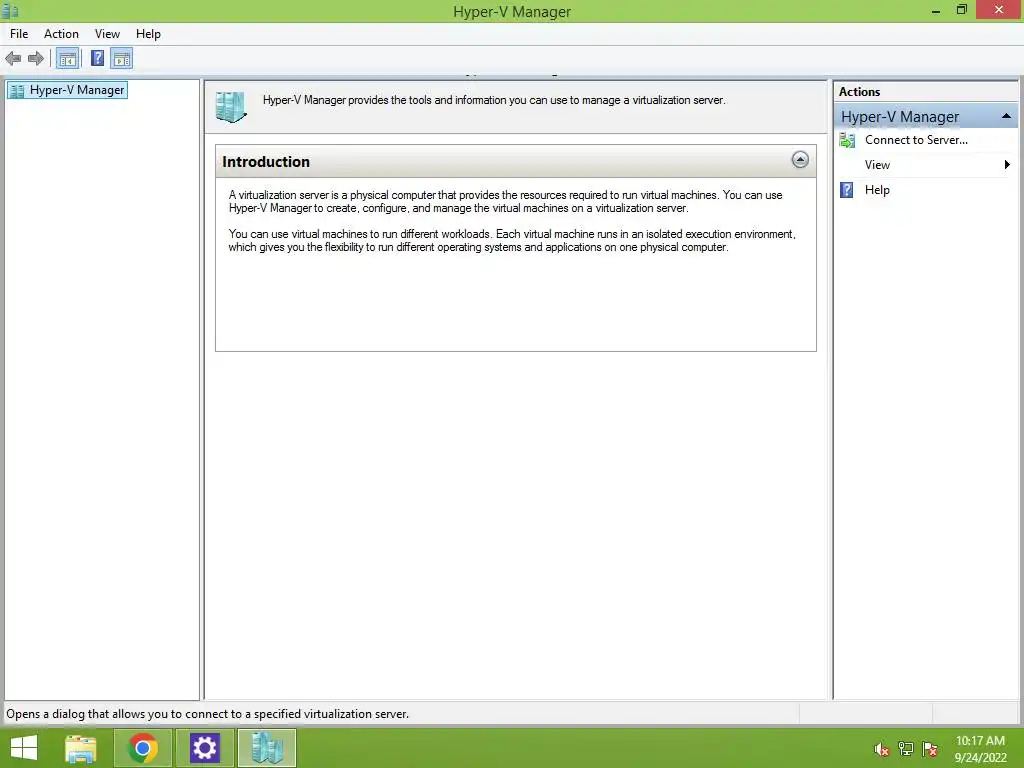Click the Forward arrow toolbar icon
Image resolution: width=1024 pixels, height=768 pixels.
(36, 59)
